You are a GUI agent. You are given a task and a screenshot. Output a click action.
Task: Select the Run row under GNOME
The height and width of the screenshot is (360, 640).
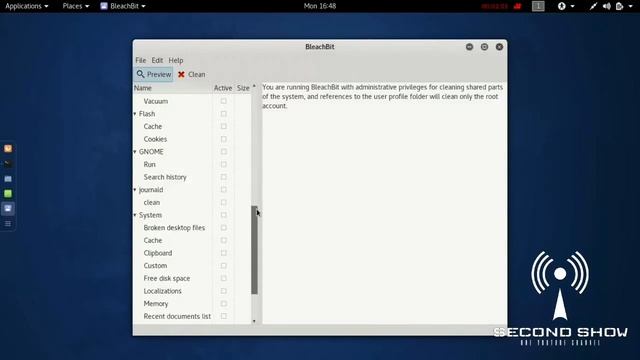pos(192,164)
